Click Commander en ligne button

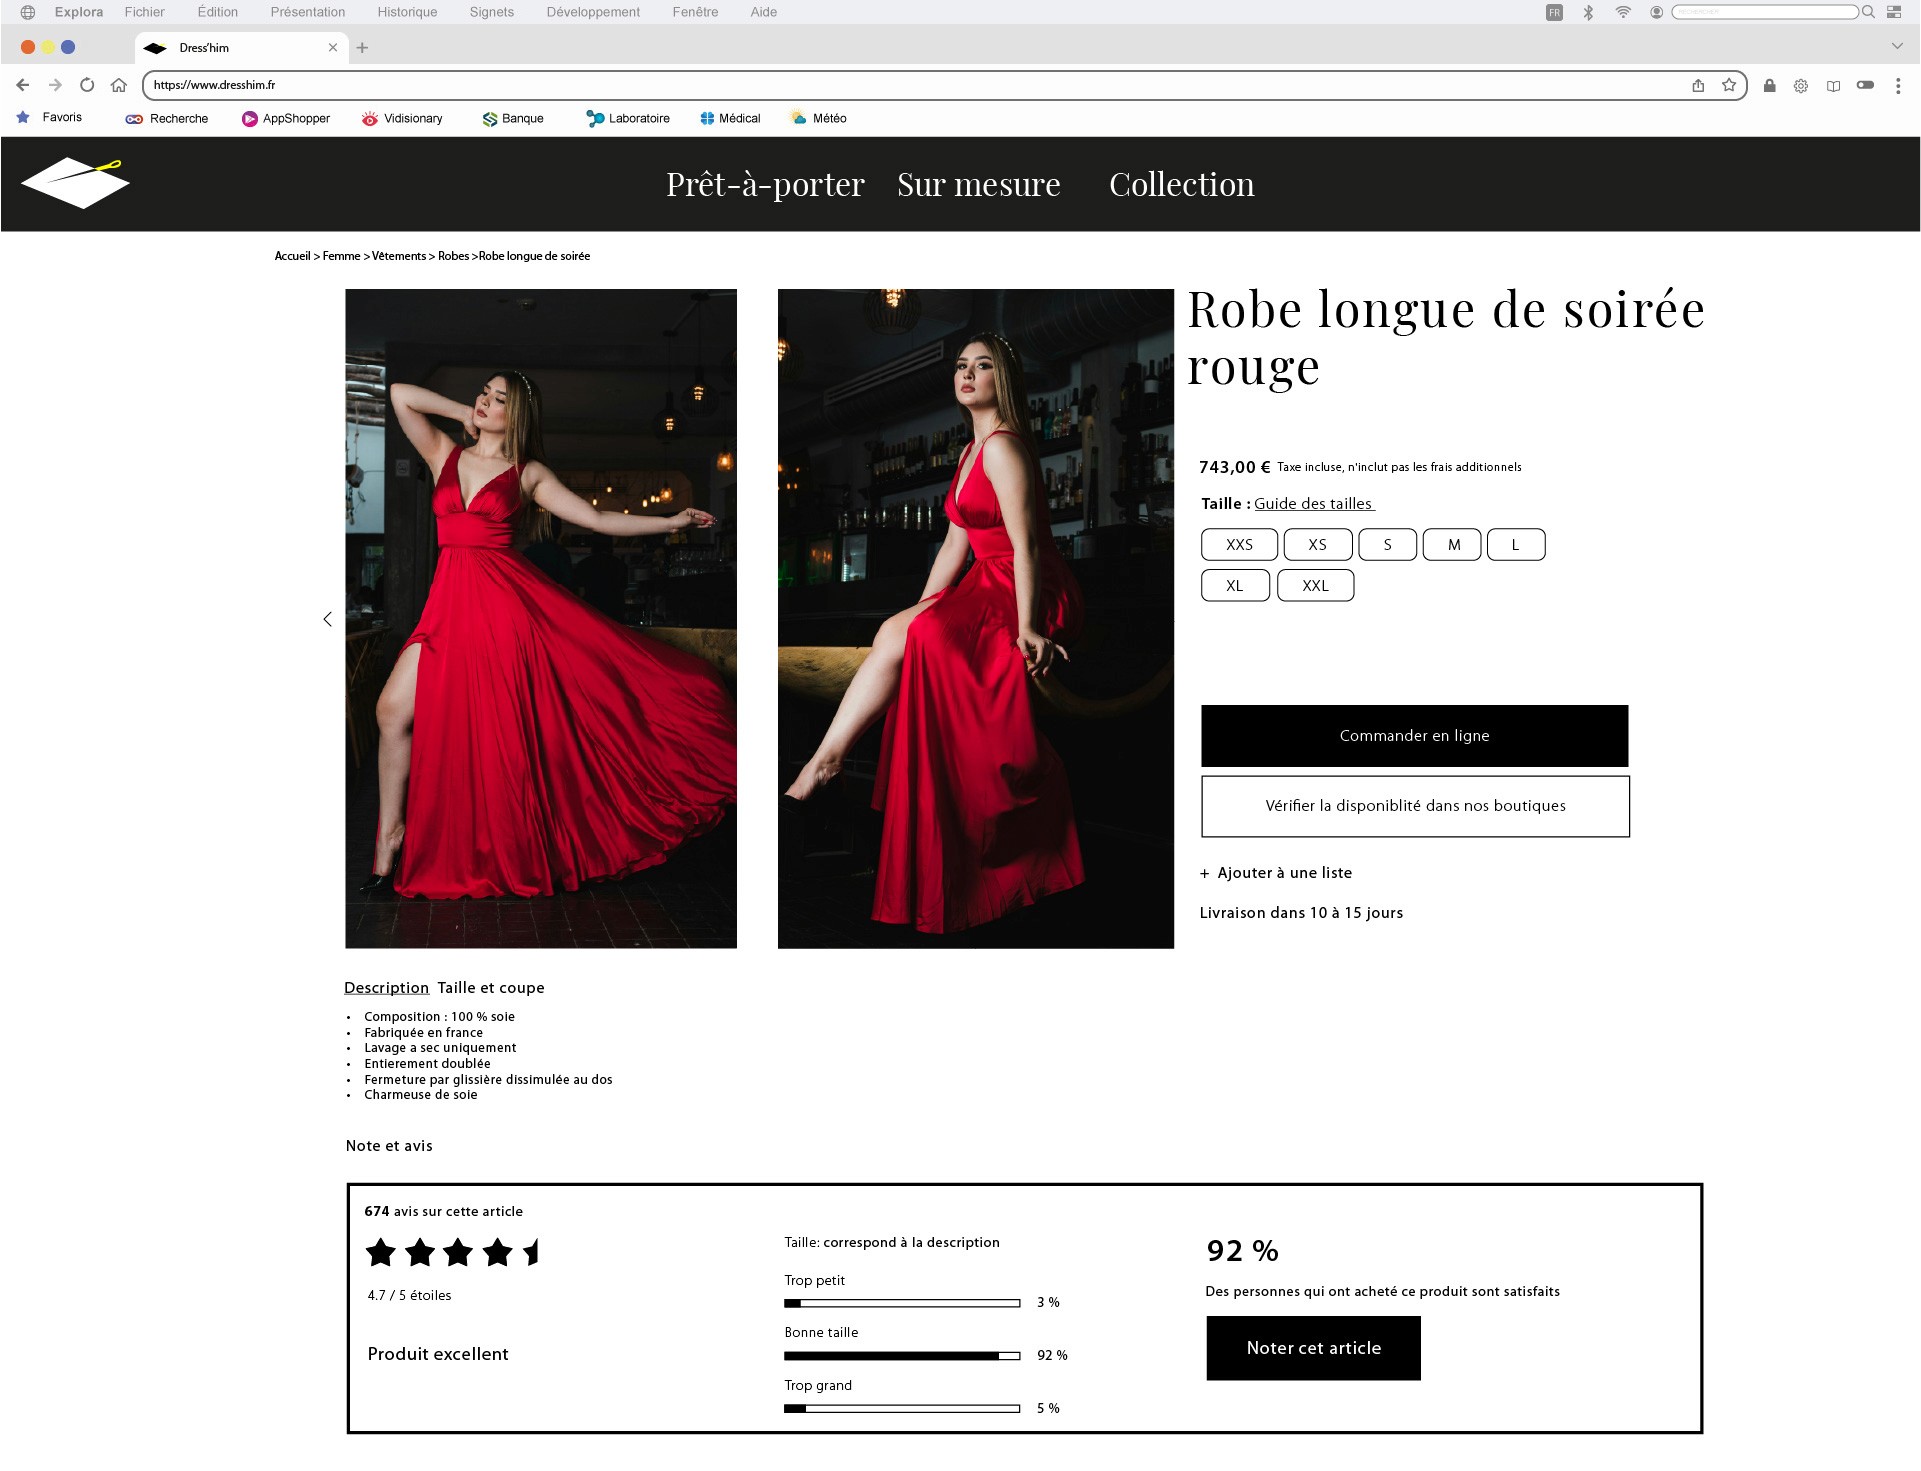[x=1414, y=736]
